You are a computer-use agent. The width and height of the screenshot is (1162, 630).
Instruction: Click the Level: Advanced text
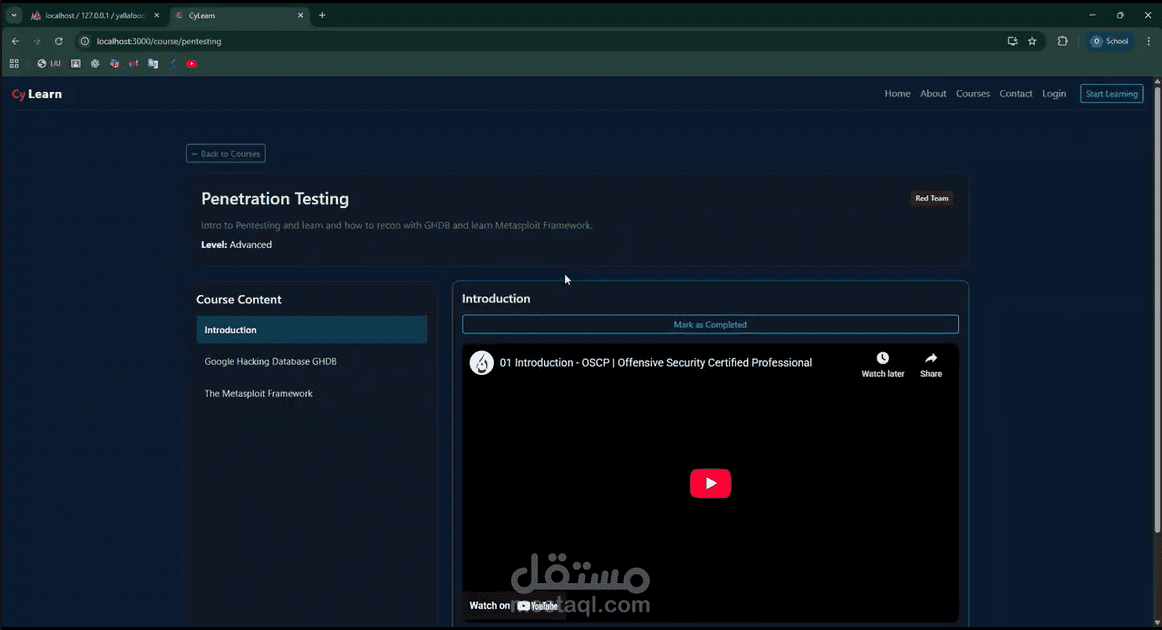236,245
